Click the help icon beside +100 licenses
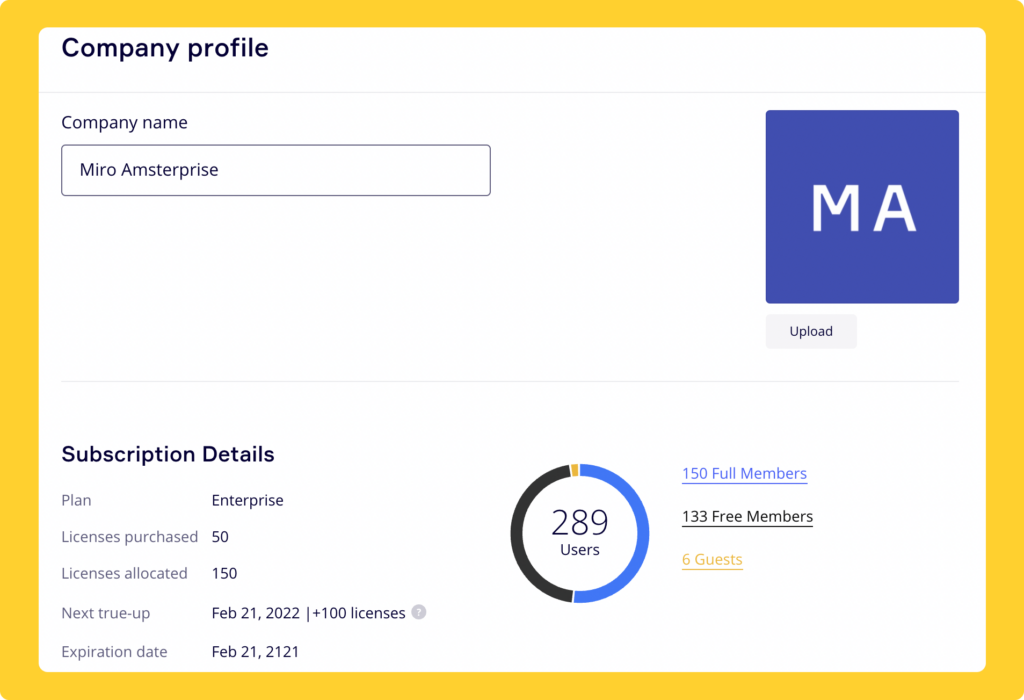This screenshot has height=700, width=1024. [x=419, y=612]
